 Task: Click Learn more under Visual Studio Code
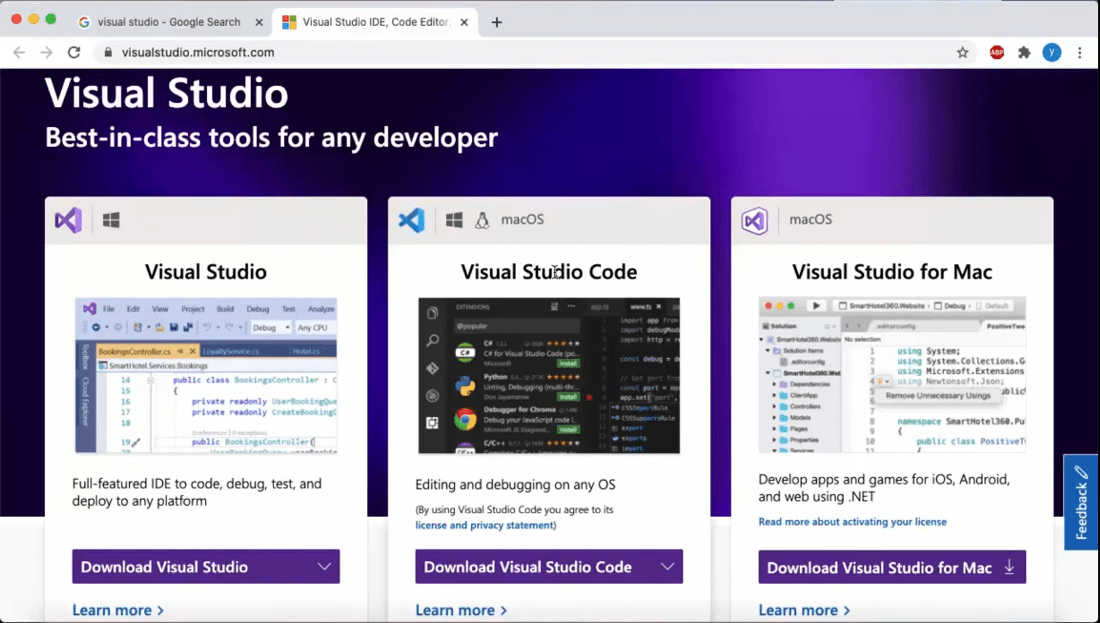click(461, 610)
